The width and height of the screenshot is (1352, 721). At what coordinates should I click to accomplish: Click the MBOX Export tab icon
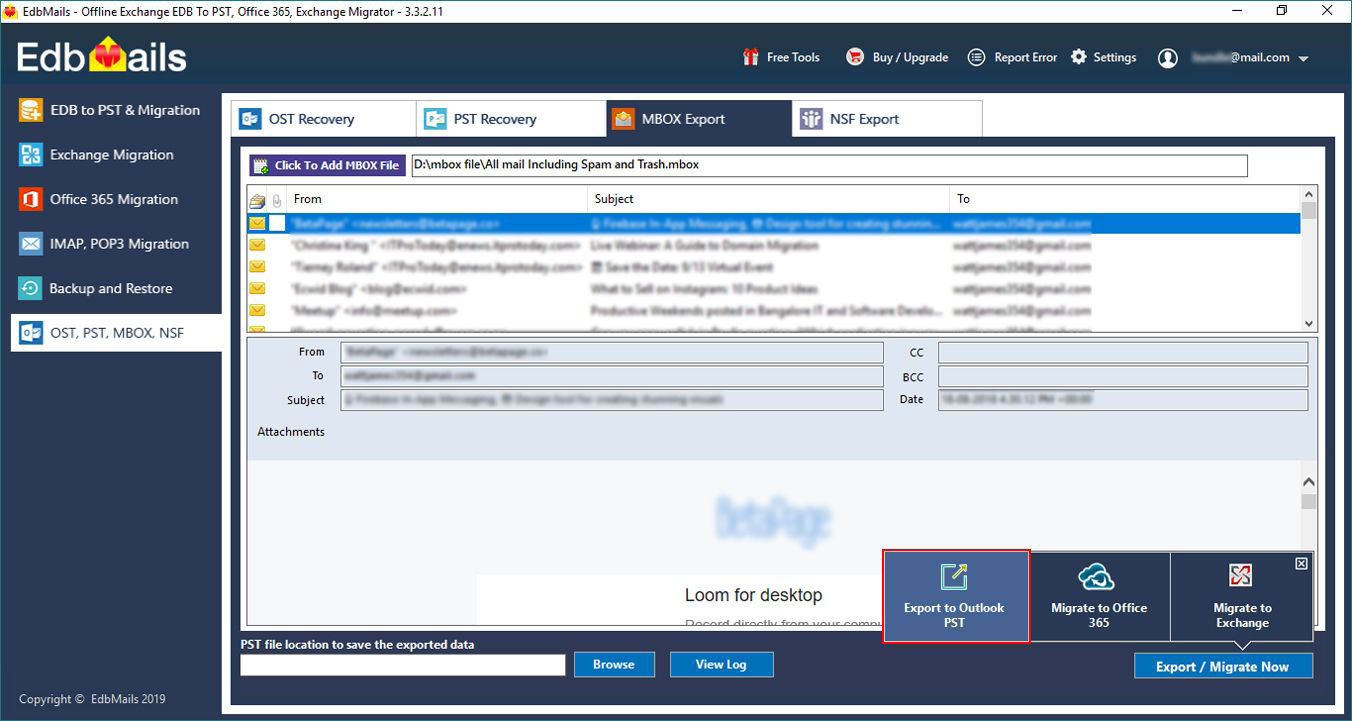click(624, 119)
